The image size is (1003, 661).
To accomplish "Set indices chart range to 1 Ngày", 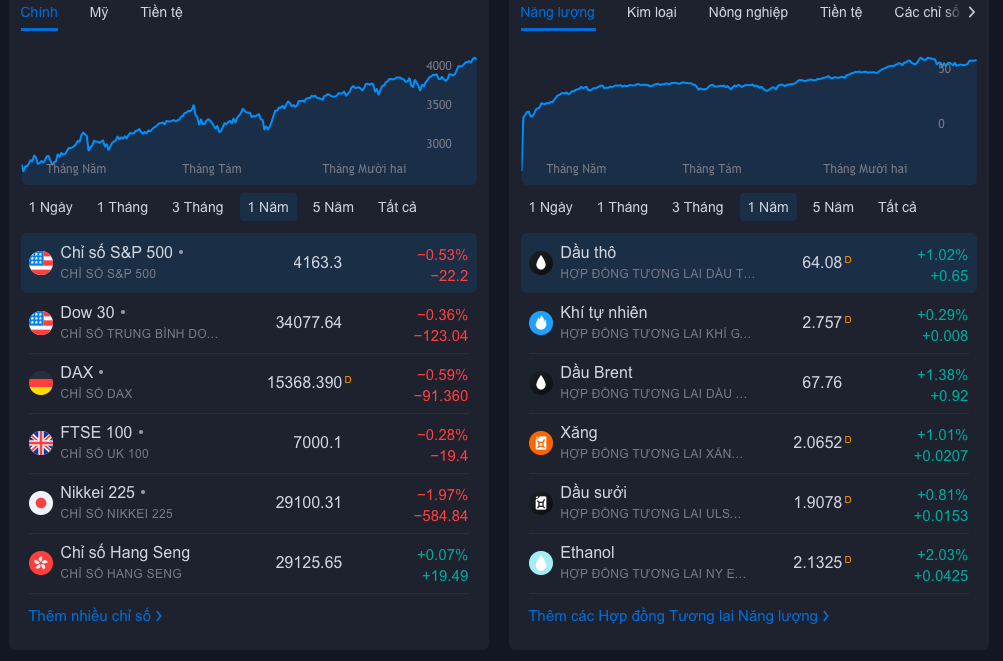I will pos(51,207).
